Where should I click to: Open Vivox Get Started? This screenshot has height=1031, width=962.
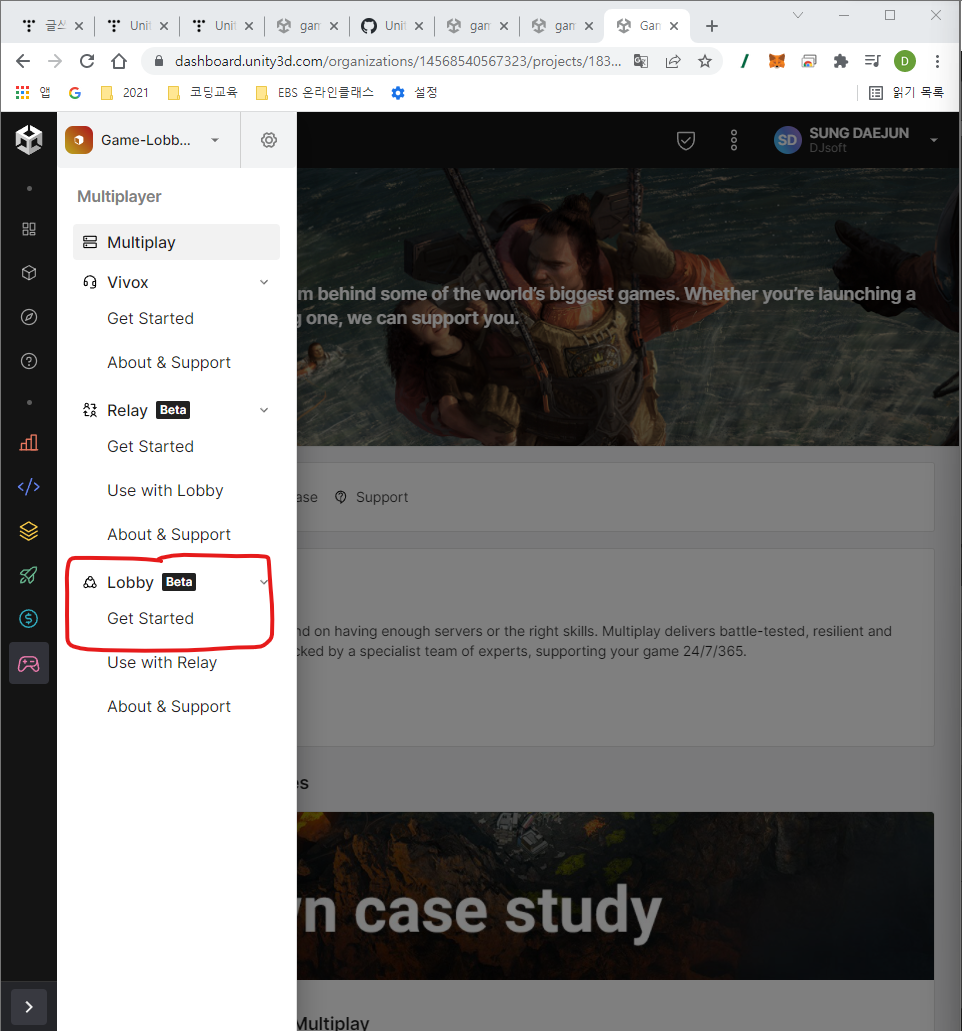coord(151,318)
